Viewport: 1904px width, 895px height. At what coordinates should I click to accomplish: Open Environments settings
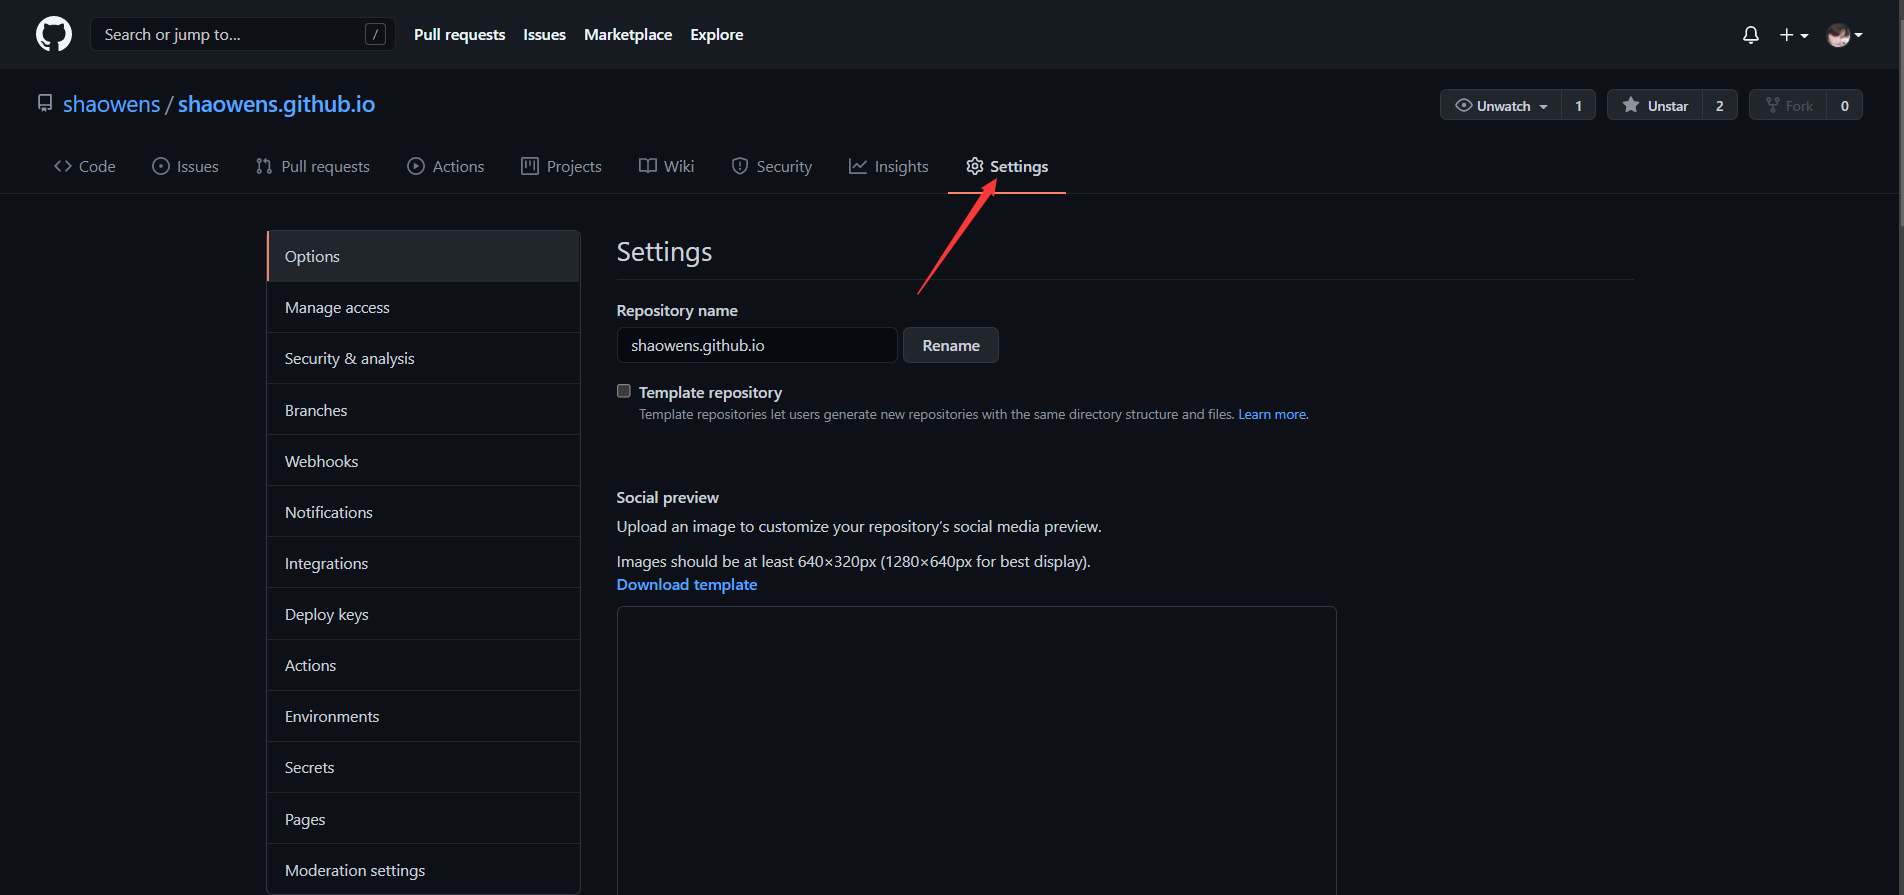coord(423,716)
